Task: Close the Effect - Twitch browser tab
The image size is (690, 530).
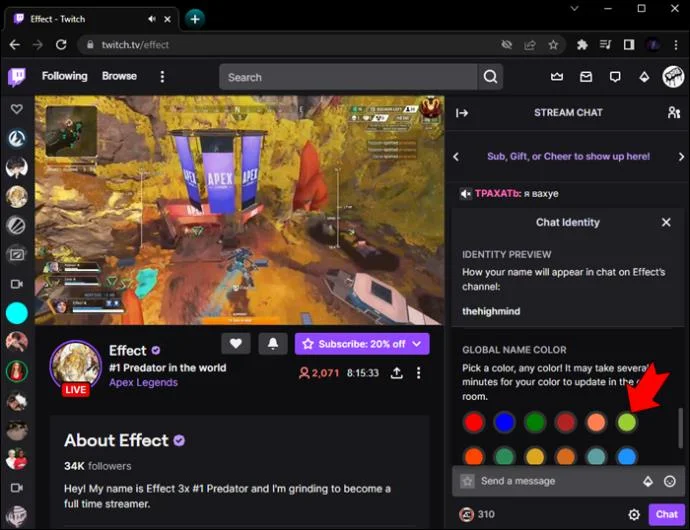Action: coord(167,19)
